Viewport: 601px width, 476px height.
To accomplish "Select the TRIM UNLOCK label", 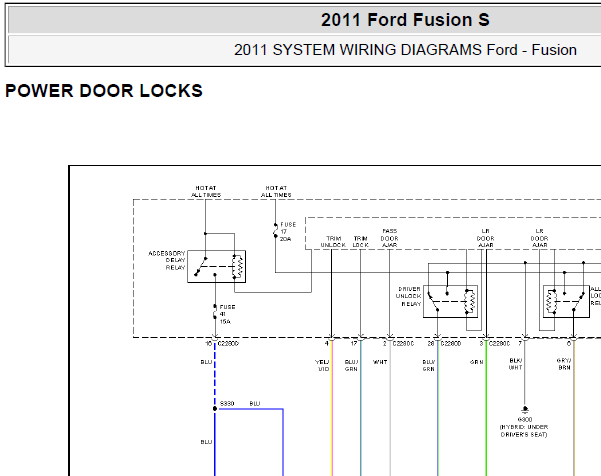I will (333, 241).
